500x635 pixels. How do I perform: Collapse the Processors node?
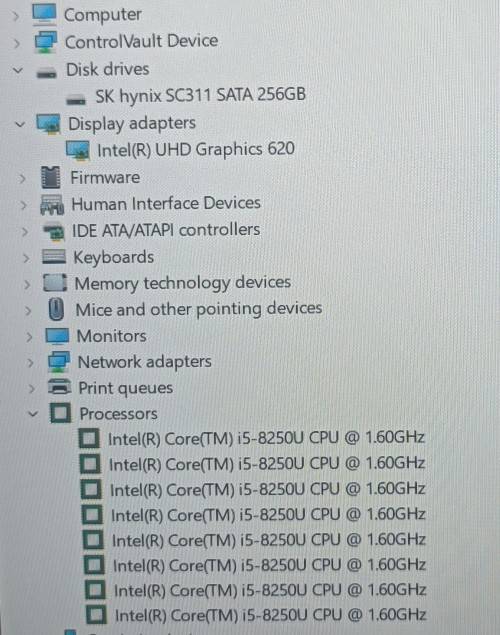point(33,414)
